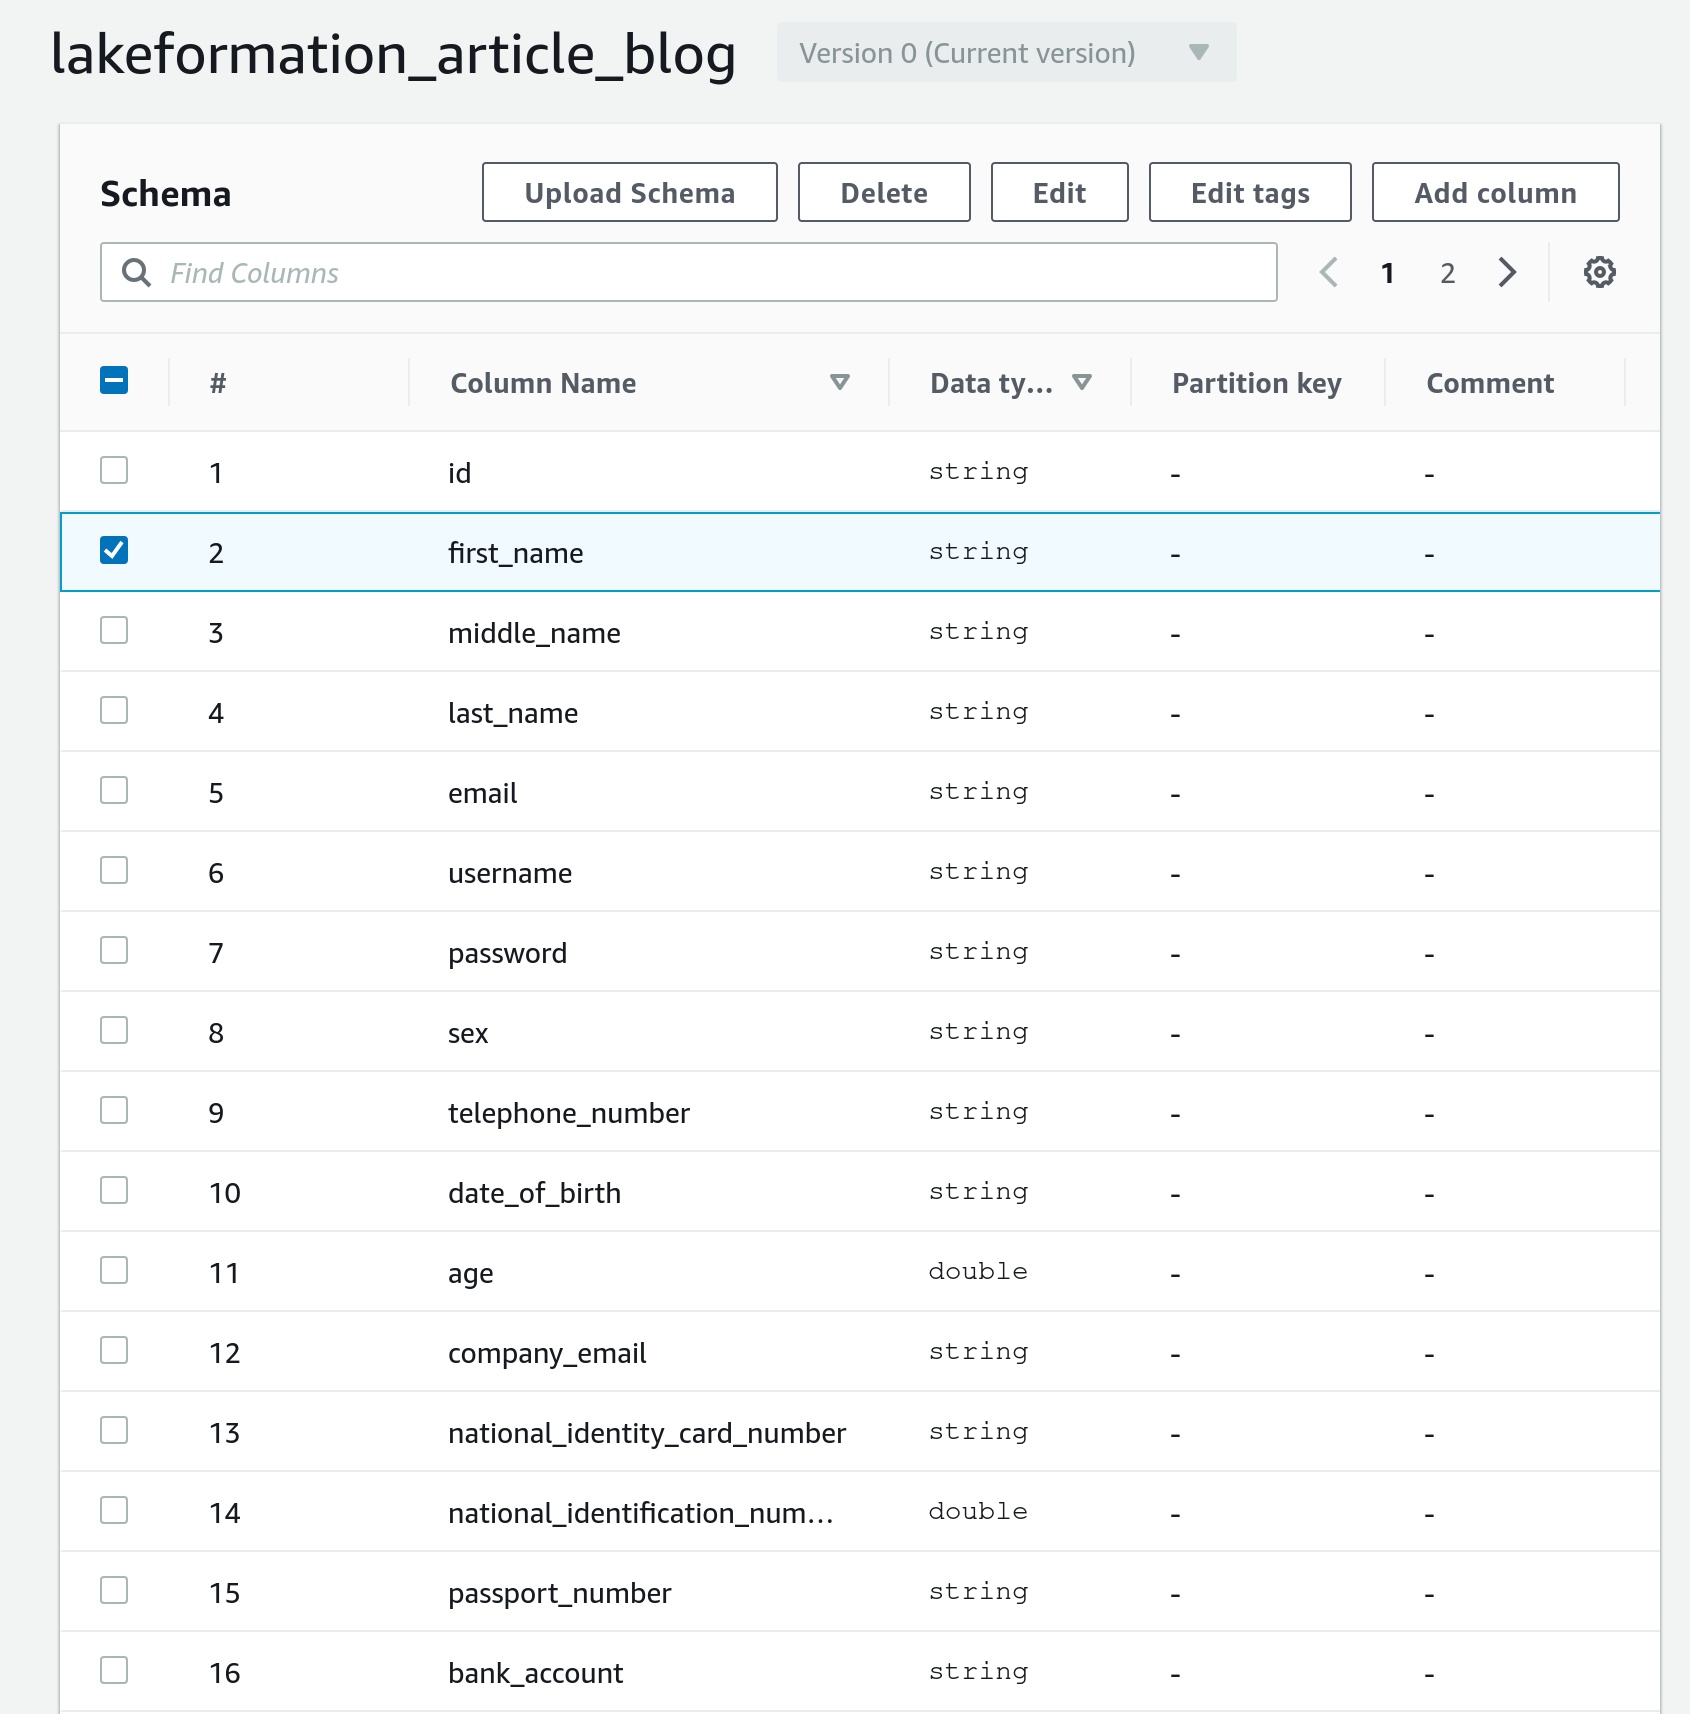Click the Data type column header
This screenshot has height=1714, width=1690.
pyautogui.click(x=991, y=383)
